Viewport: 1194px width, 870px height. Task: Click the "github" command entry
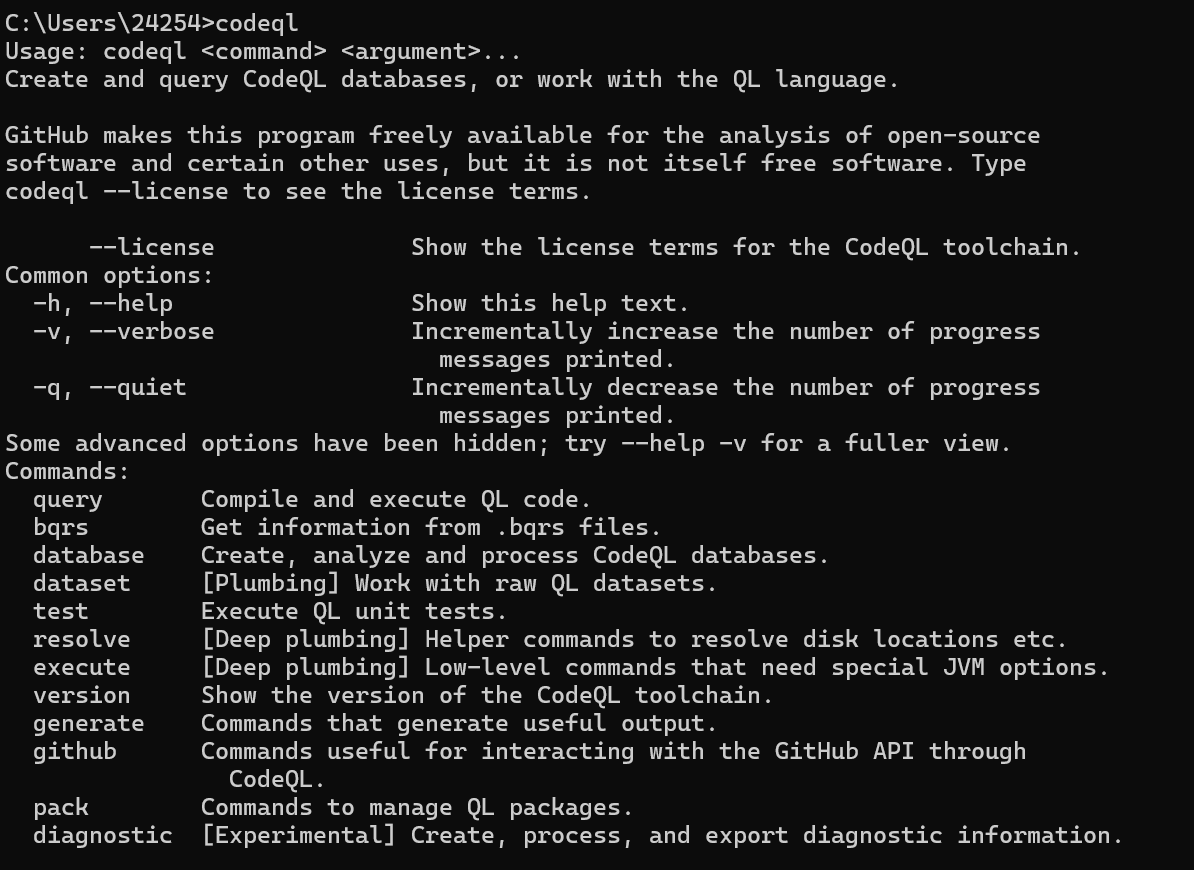pyautogui.click(x=74, y=751)
